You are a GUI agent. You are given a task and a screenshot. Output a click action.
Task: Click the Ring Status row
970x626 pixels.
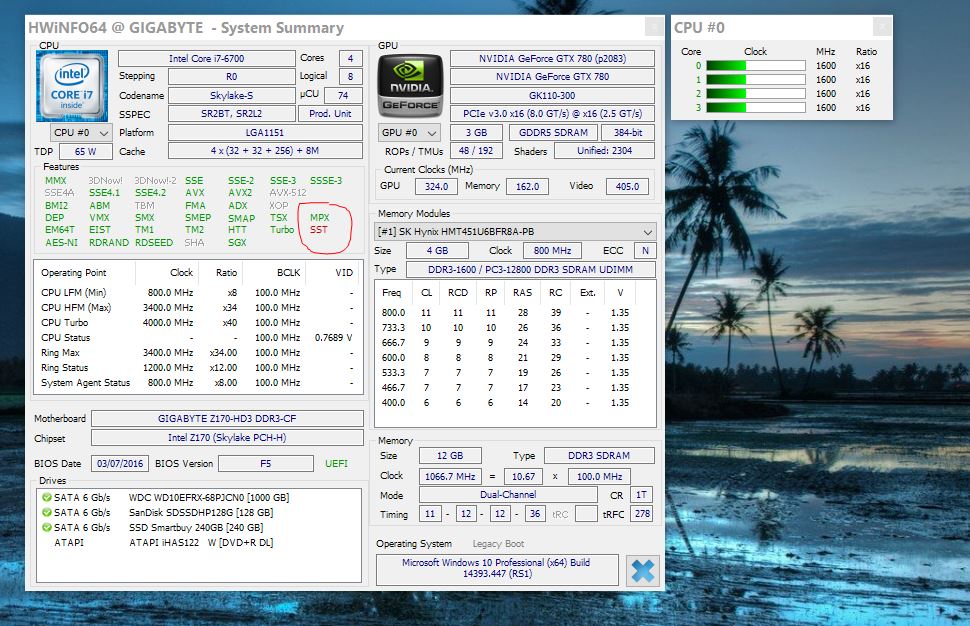[197, 367]
